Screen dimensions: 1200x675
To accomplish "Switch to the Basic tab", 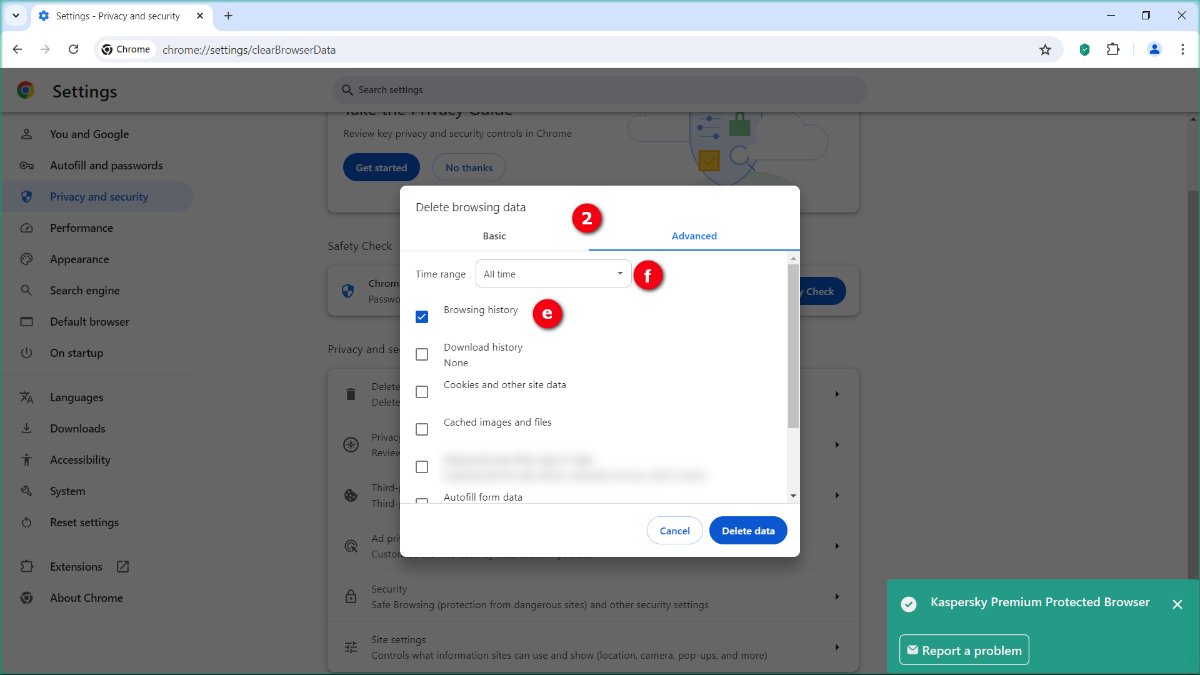I will (x=494, y=236).
